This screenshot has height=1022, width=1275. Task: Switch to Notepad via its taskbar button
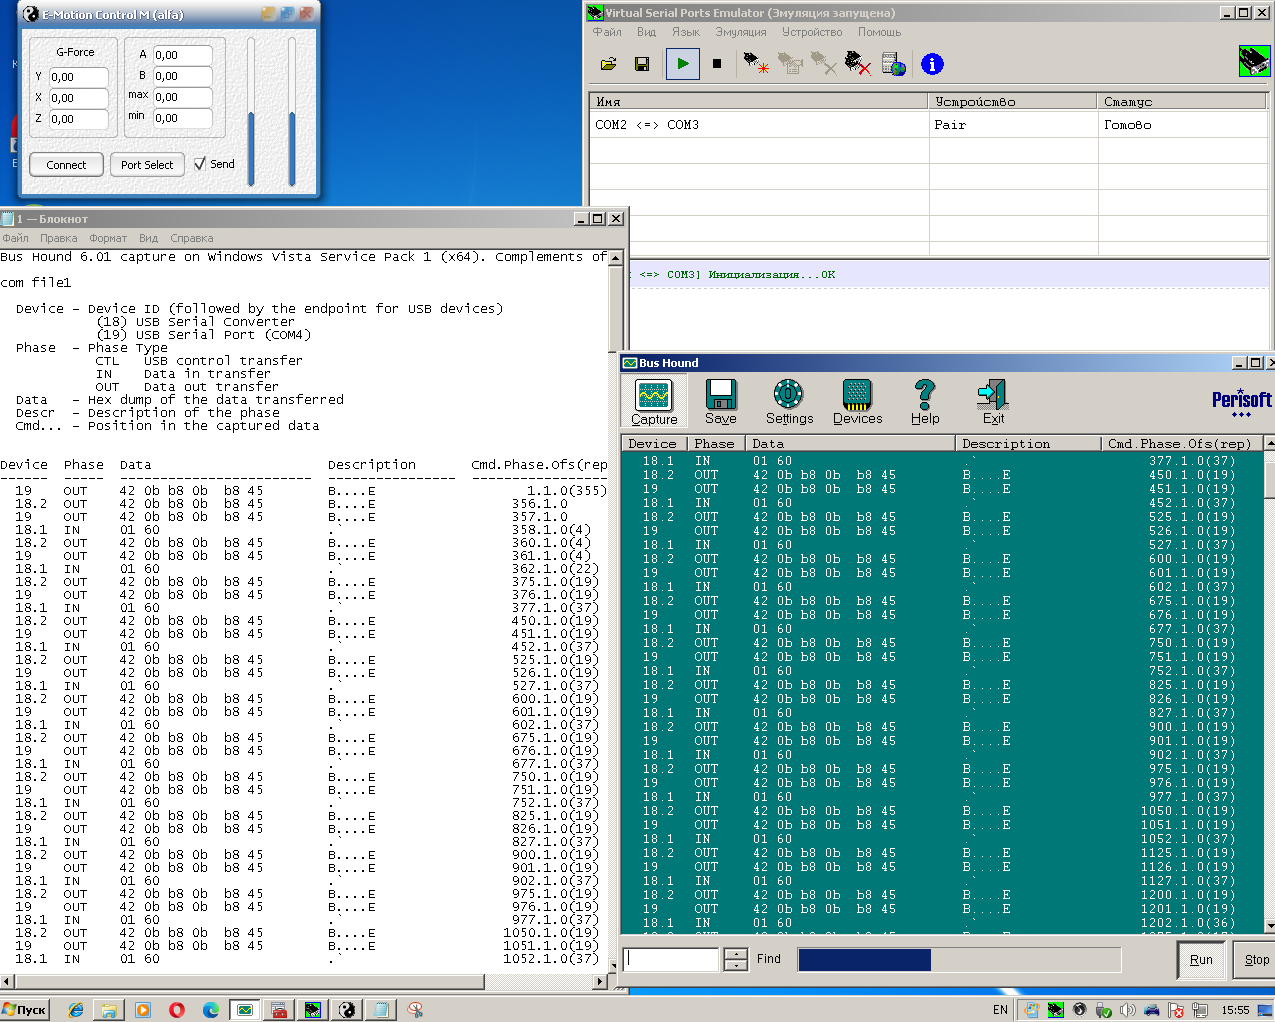(381, 1010)
